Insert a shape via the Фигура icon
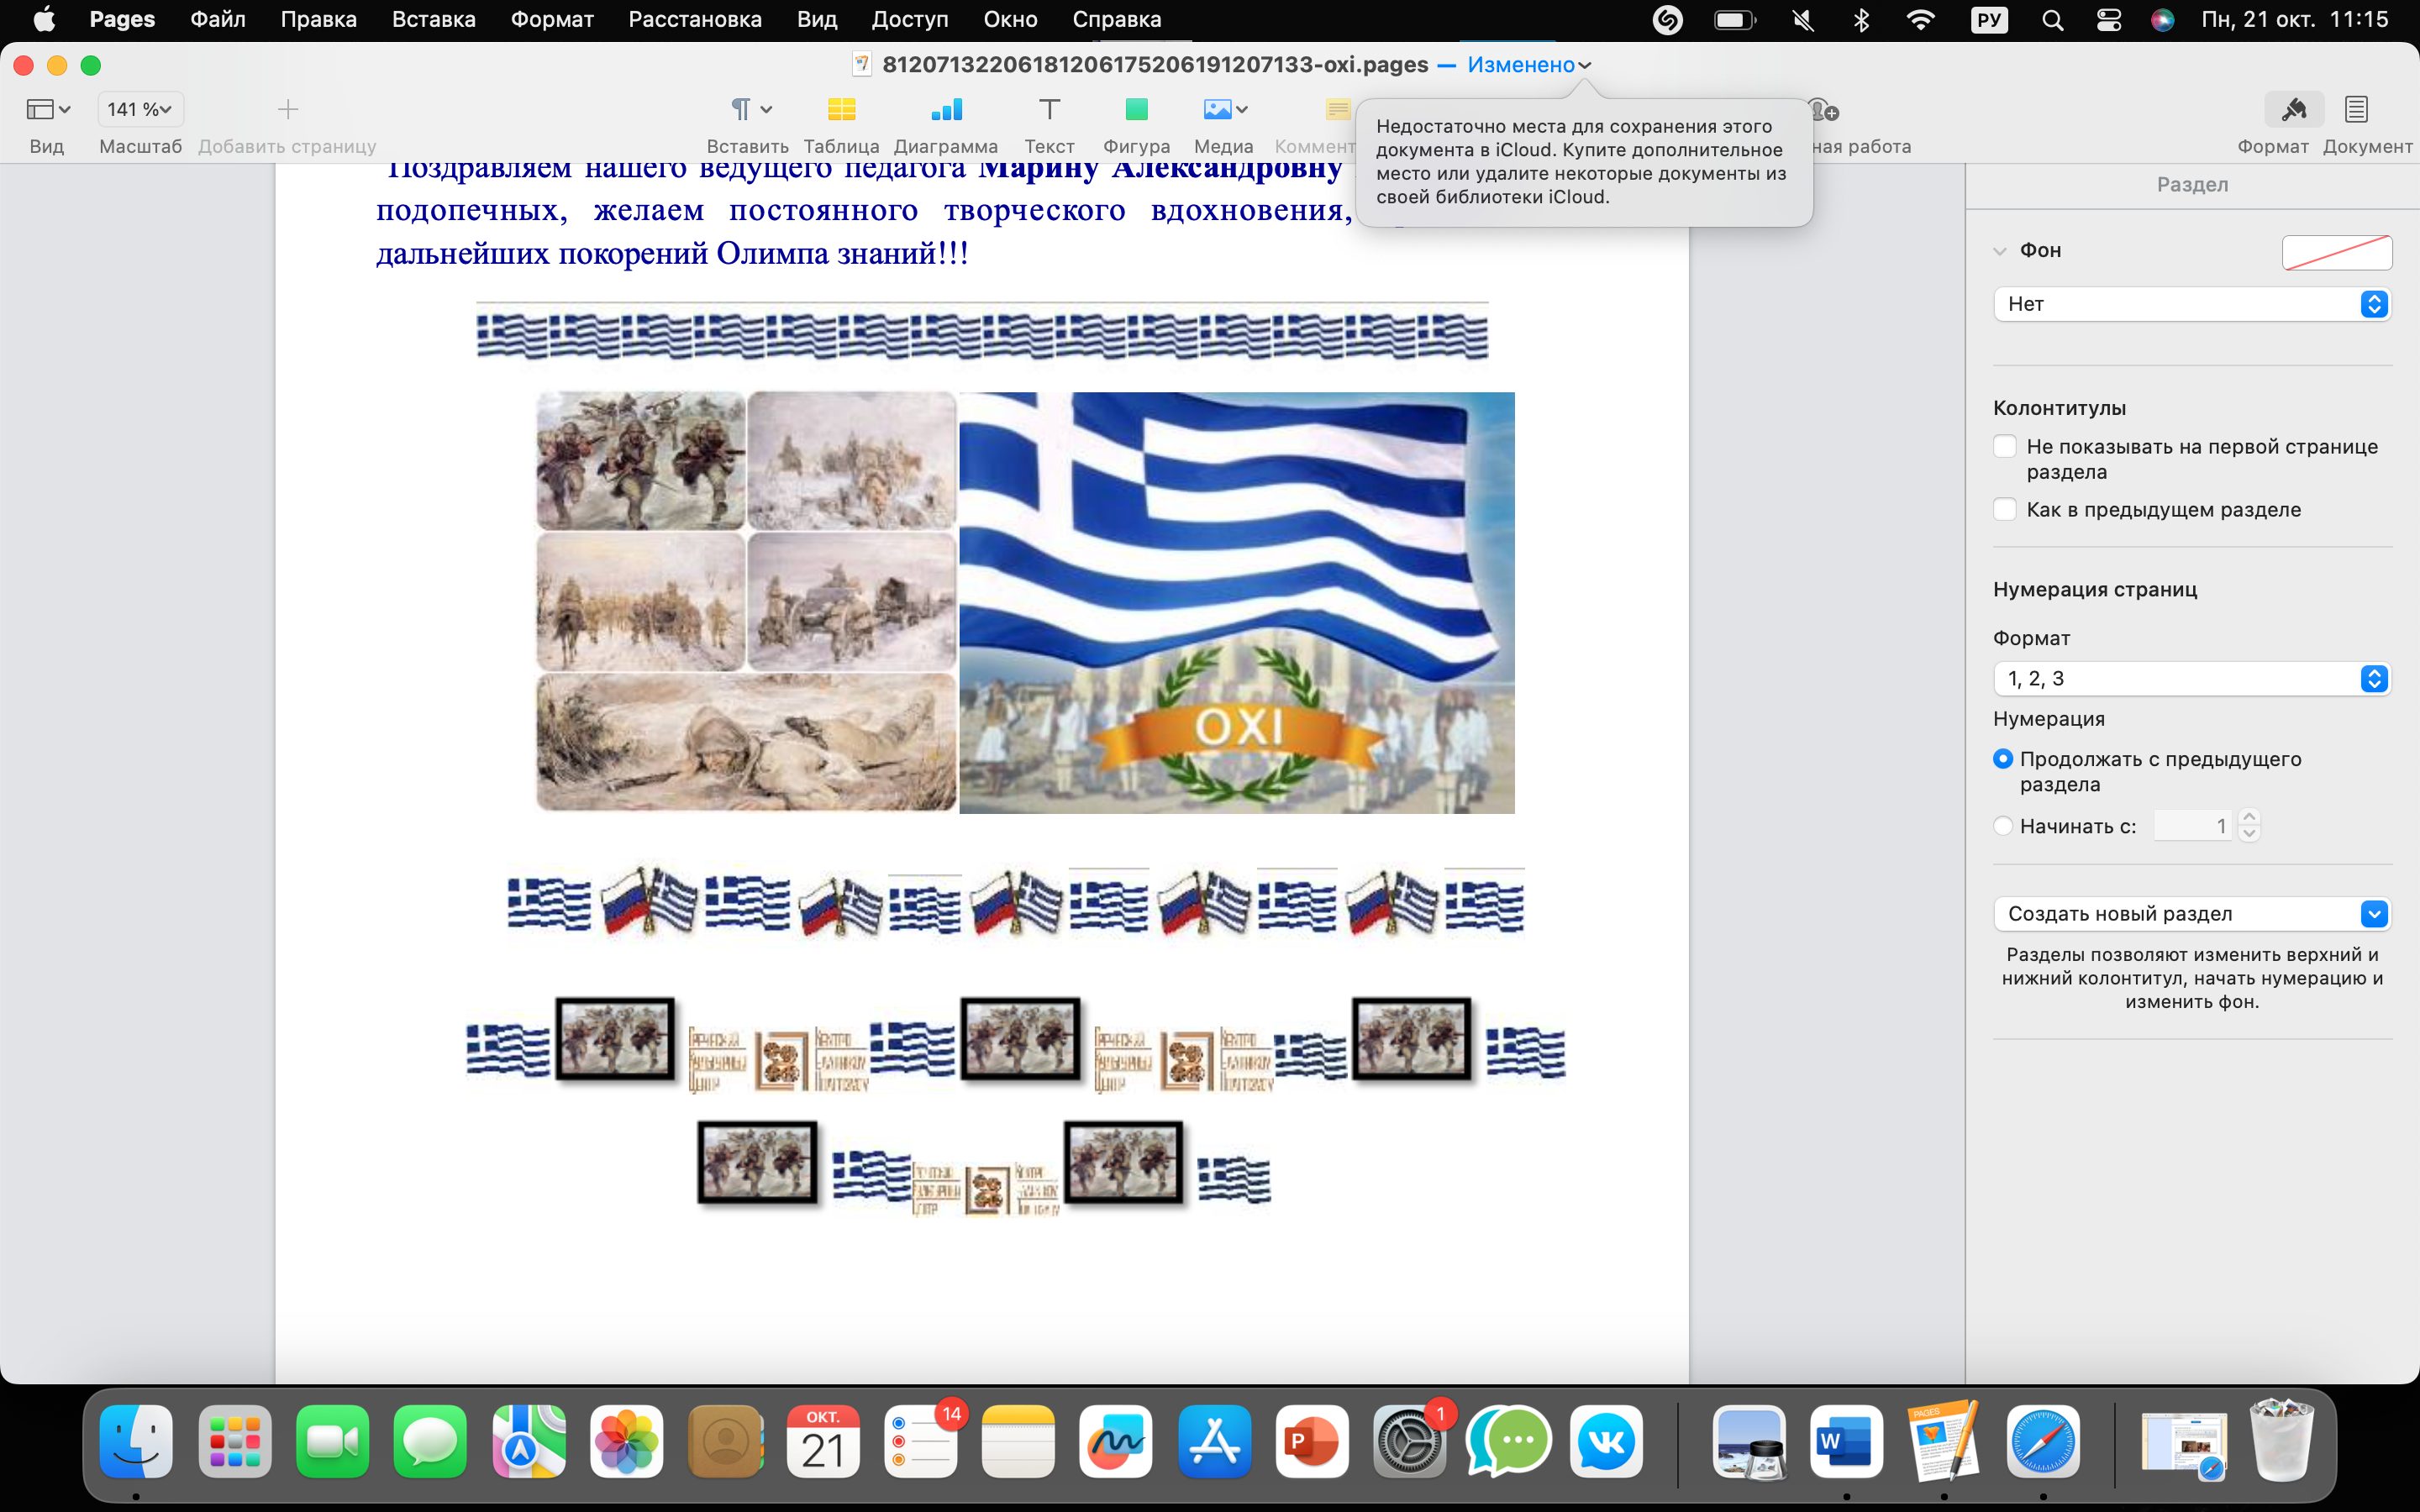 click(1136, 109)
